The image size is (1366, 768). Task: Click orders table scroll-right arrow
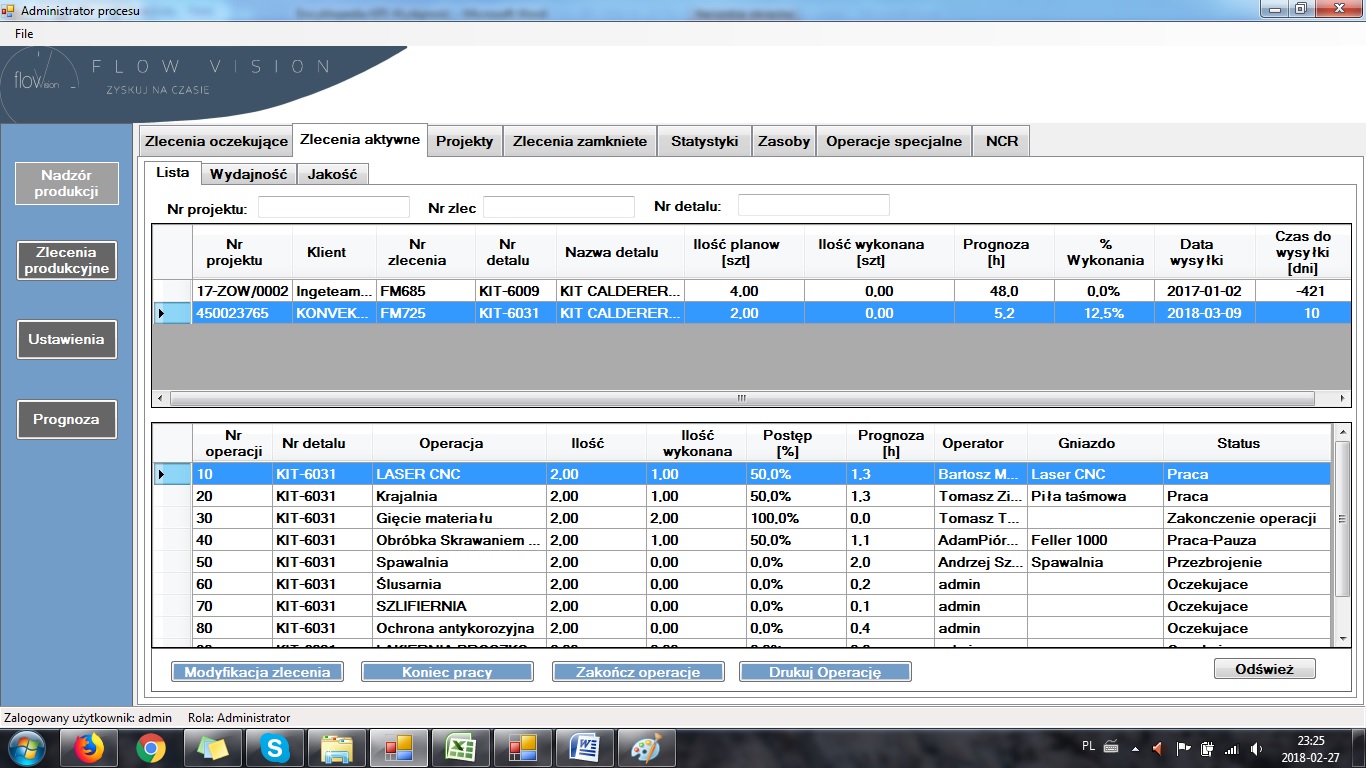(1342, 398)
